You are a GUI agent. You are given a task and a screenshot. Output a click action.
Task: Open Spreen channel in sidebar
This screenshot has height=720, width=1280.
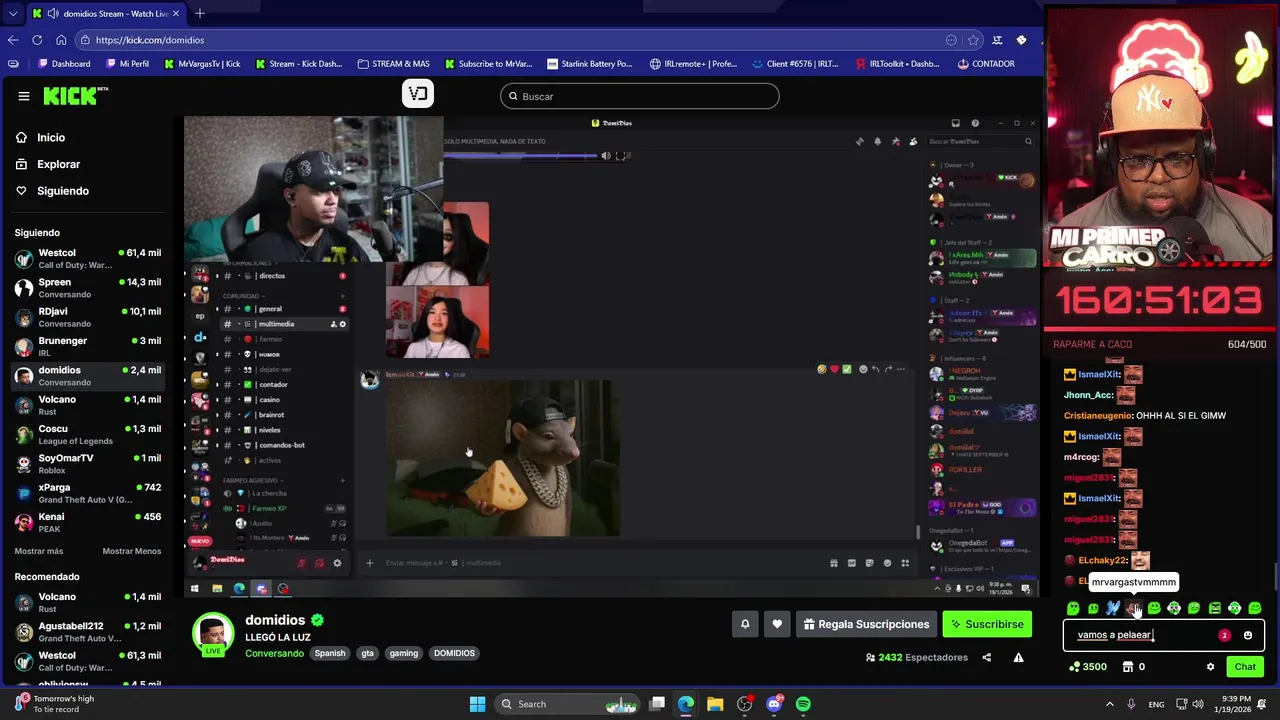tap(88, 288)
